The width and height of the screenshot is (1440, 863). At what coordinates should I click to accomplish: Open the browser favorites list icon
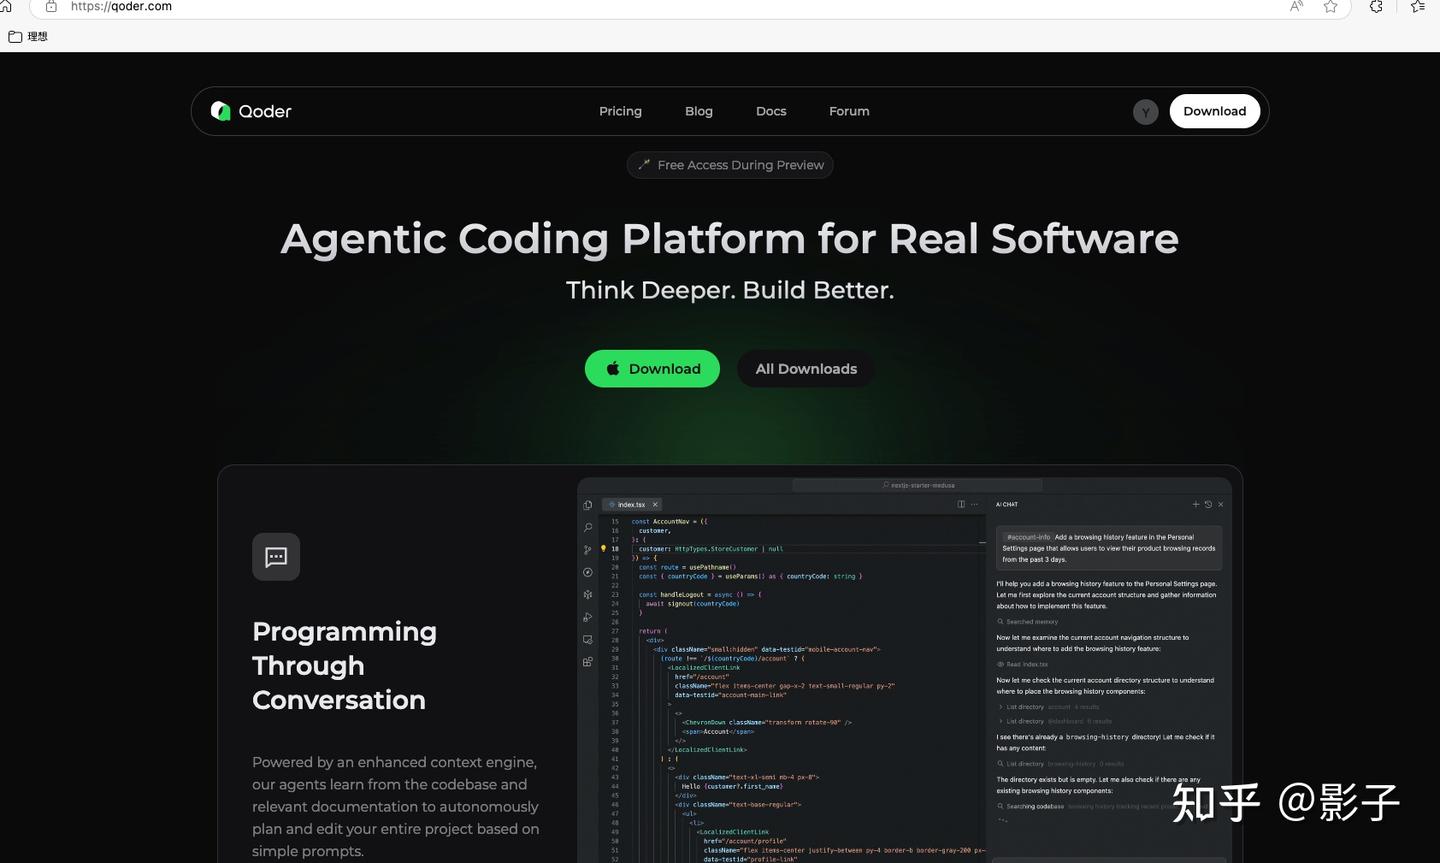1417,7
